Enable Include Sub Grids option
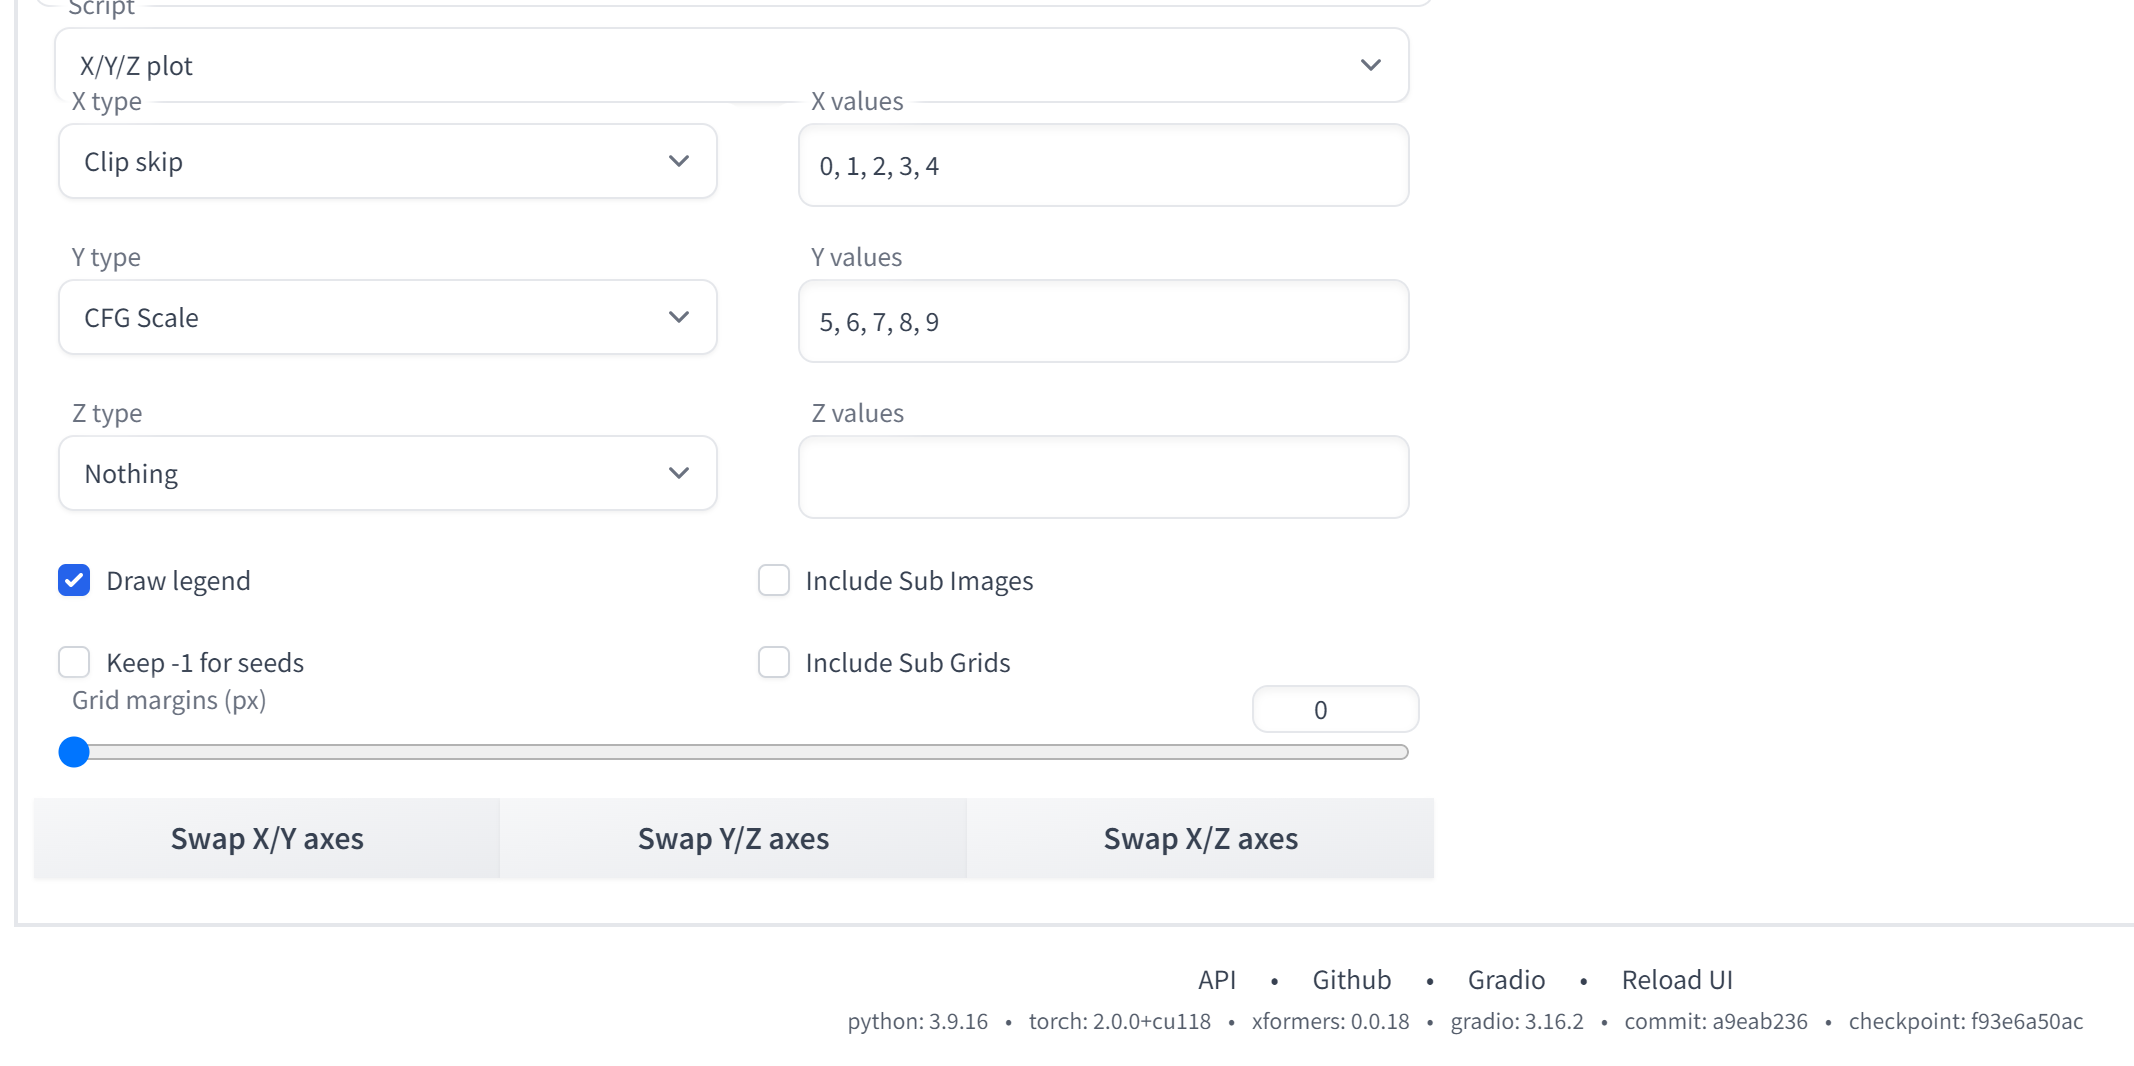The image size is (2134, 1066). (x=774, y=663)
